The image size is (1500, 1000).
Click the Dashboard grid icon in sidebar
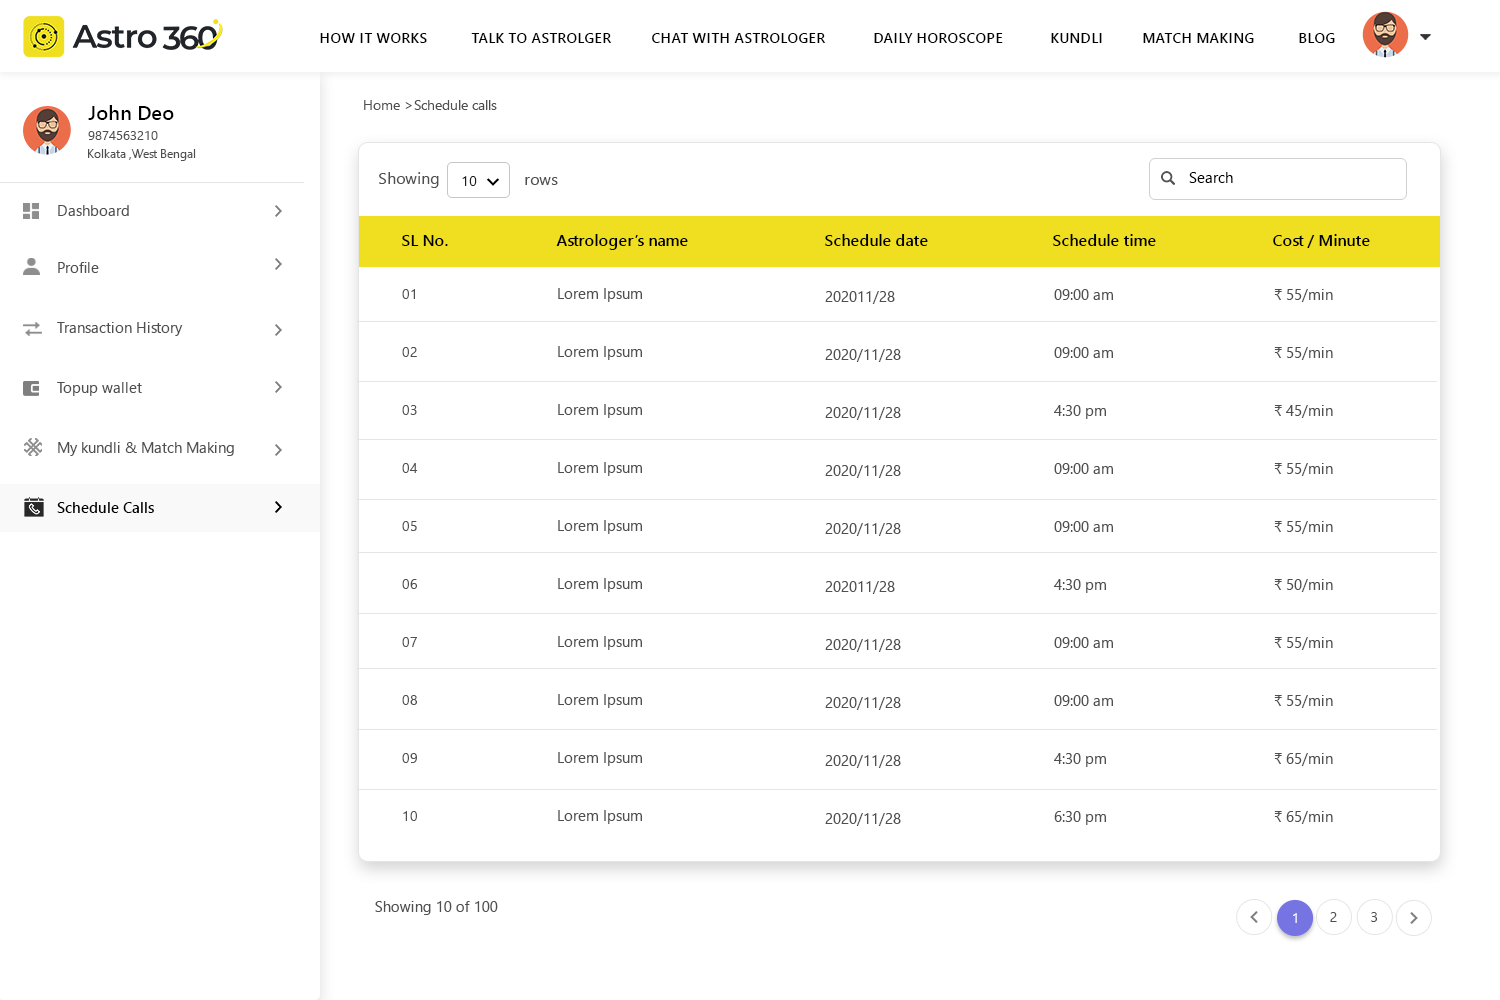click(x=32, y=211)
